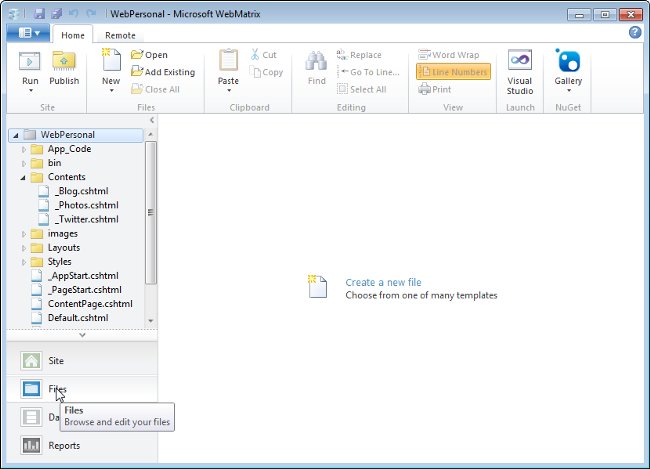
Task: Click the new file icon in the editor pane
Action: pyautogui.click(x=318, y=286)
